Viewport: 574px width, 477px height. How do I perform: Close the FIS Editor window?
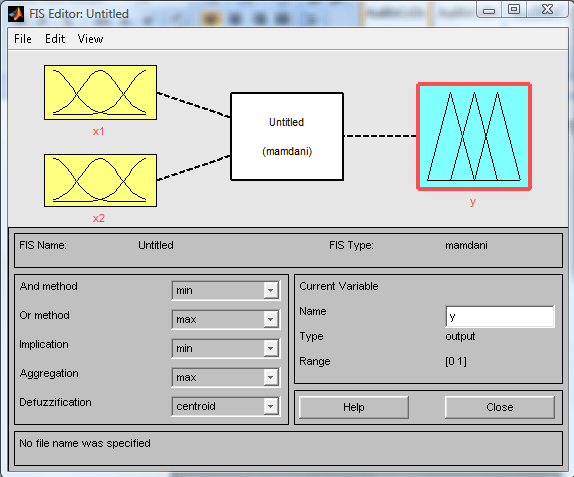click(548, 10)
